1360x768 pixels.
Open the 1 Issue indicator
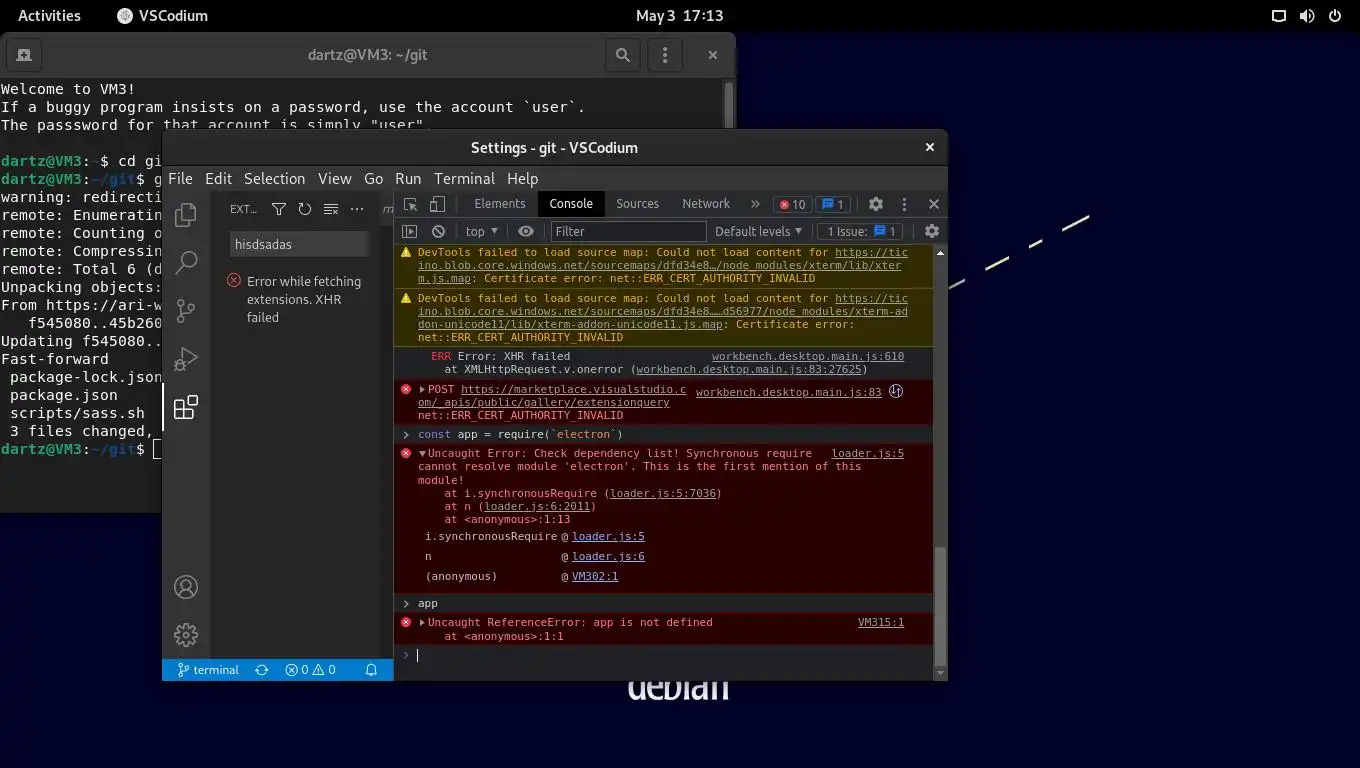click(862, 231)
